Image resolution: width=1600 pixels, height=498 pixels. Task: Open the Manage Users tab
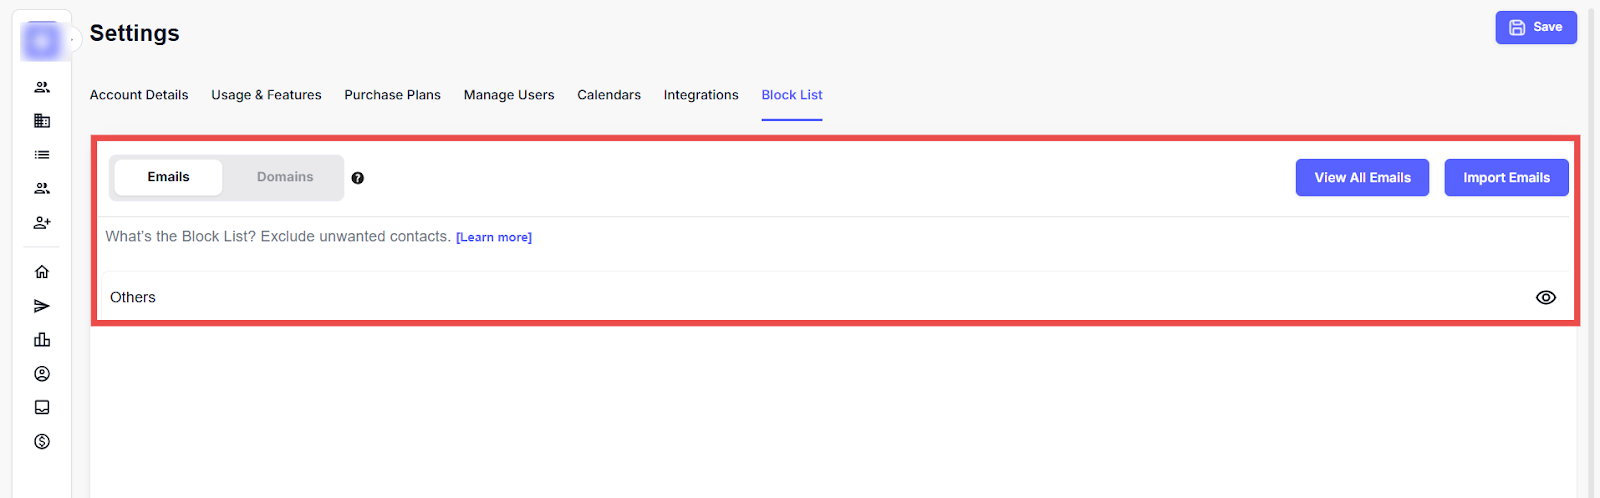[x=508, y=95]
